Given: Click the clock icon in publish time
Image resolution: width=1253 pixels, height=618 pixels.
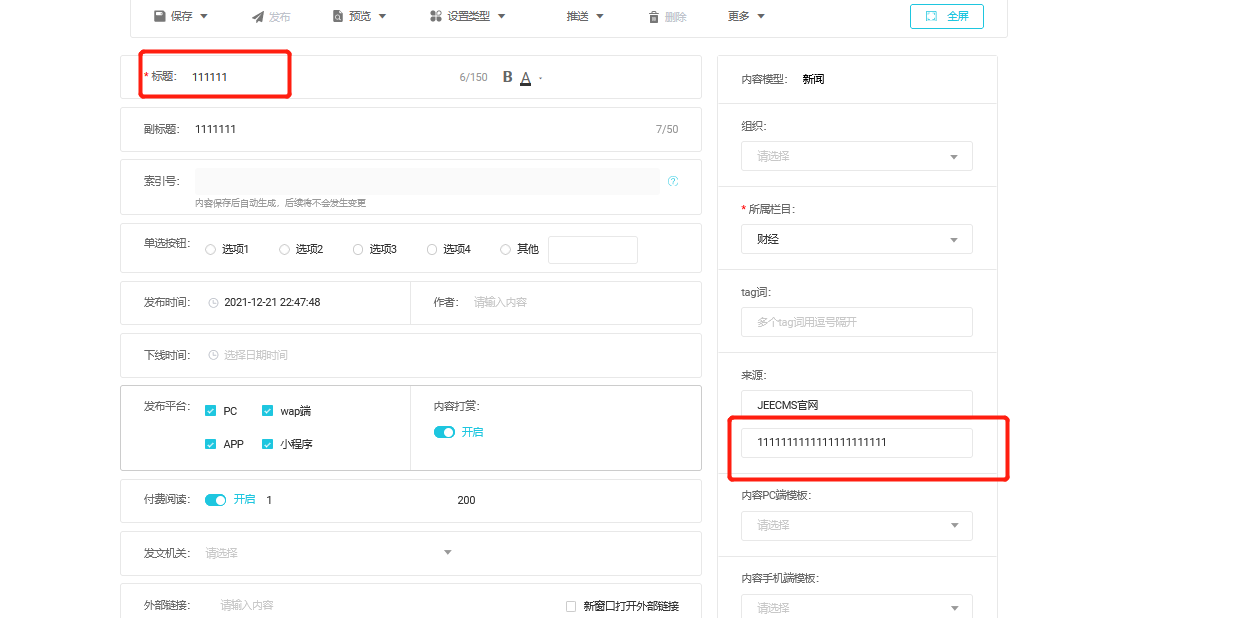Looking at the screenshot, I should pos(213,302).
